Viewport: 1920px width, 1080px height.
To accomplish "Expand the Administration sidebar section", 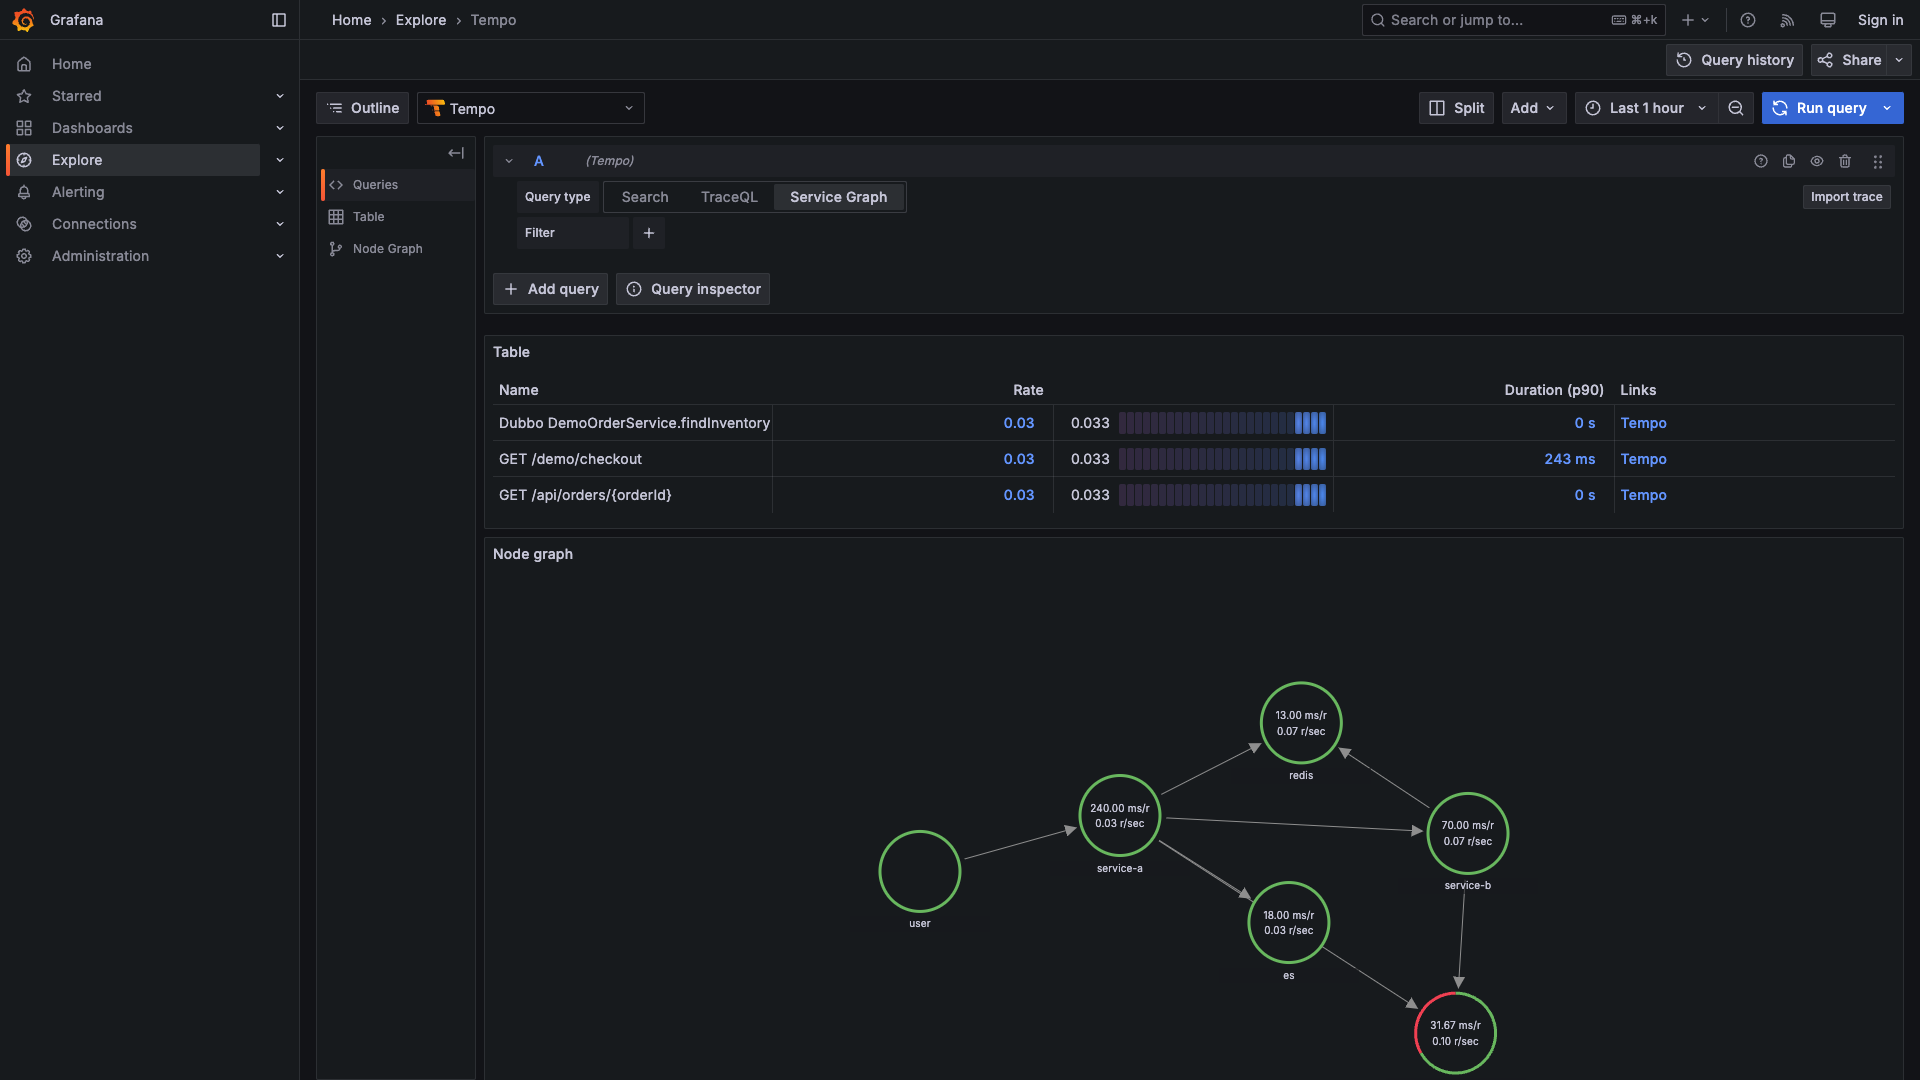I will point(280,256).
